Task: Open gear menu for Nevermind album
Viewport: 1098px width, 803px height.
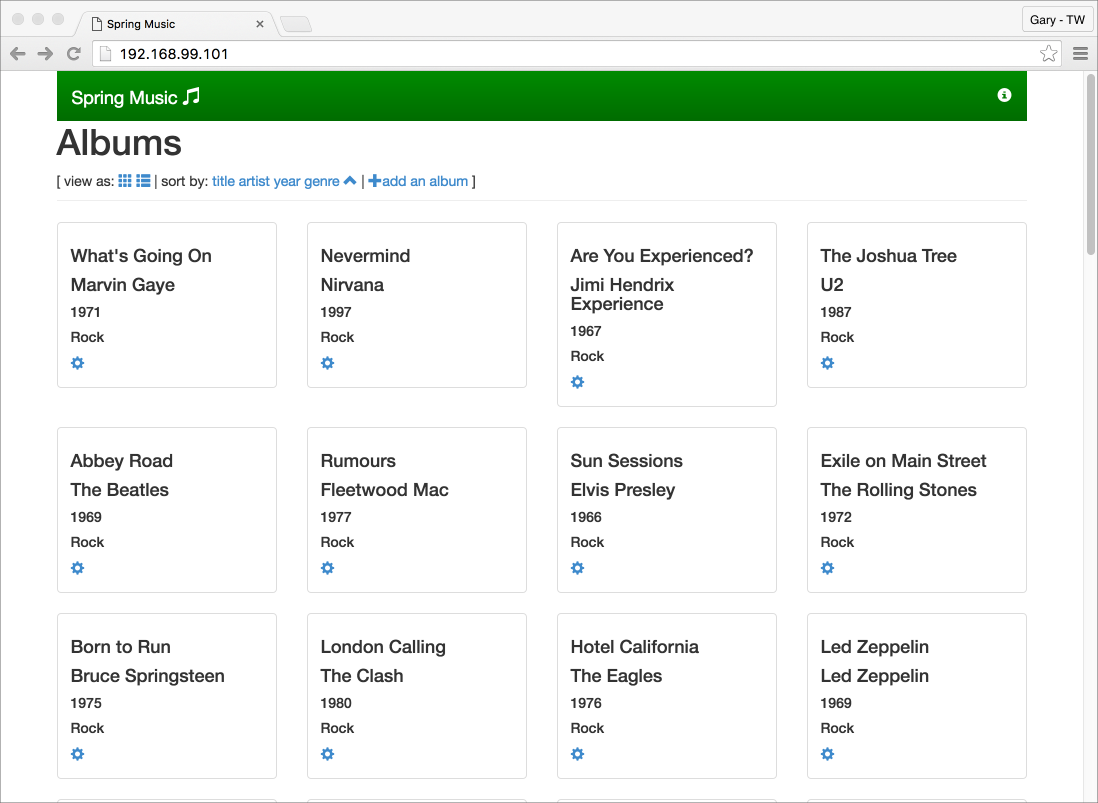Action: point(327,363)
